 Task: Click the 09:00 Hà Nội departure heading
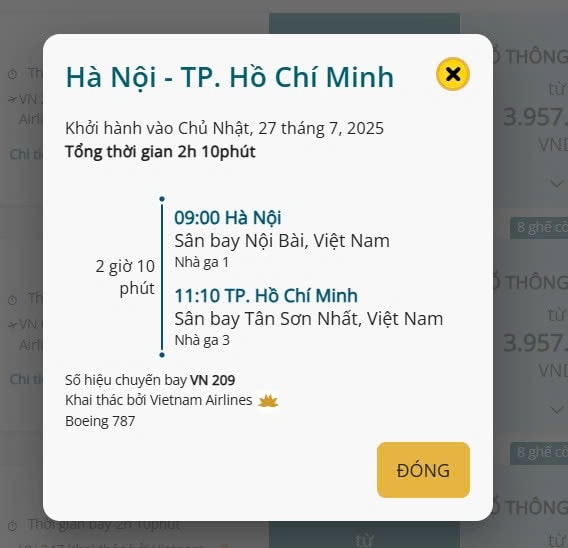[227, 217]
